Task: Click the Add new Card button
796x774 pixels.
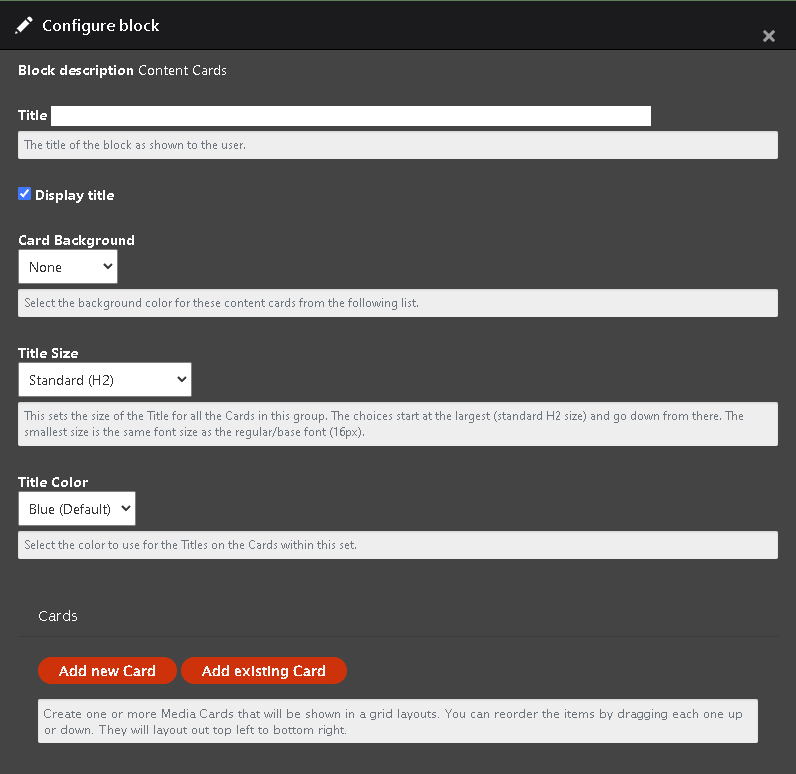Action: (107, 670)
